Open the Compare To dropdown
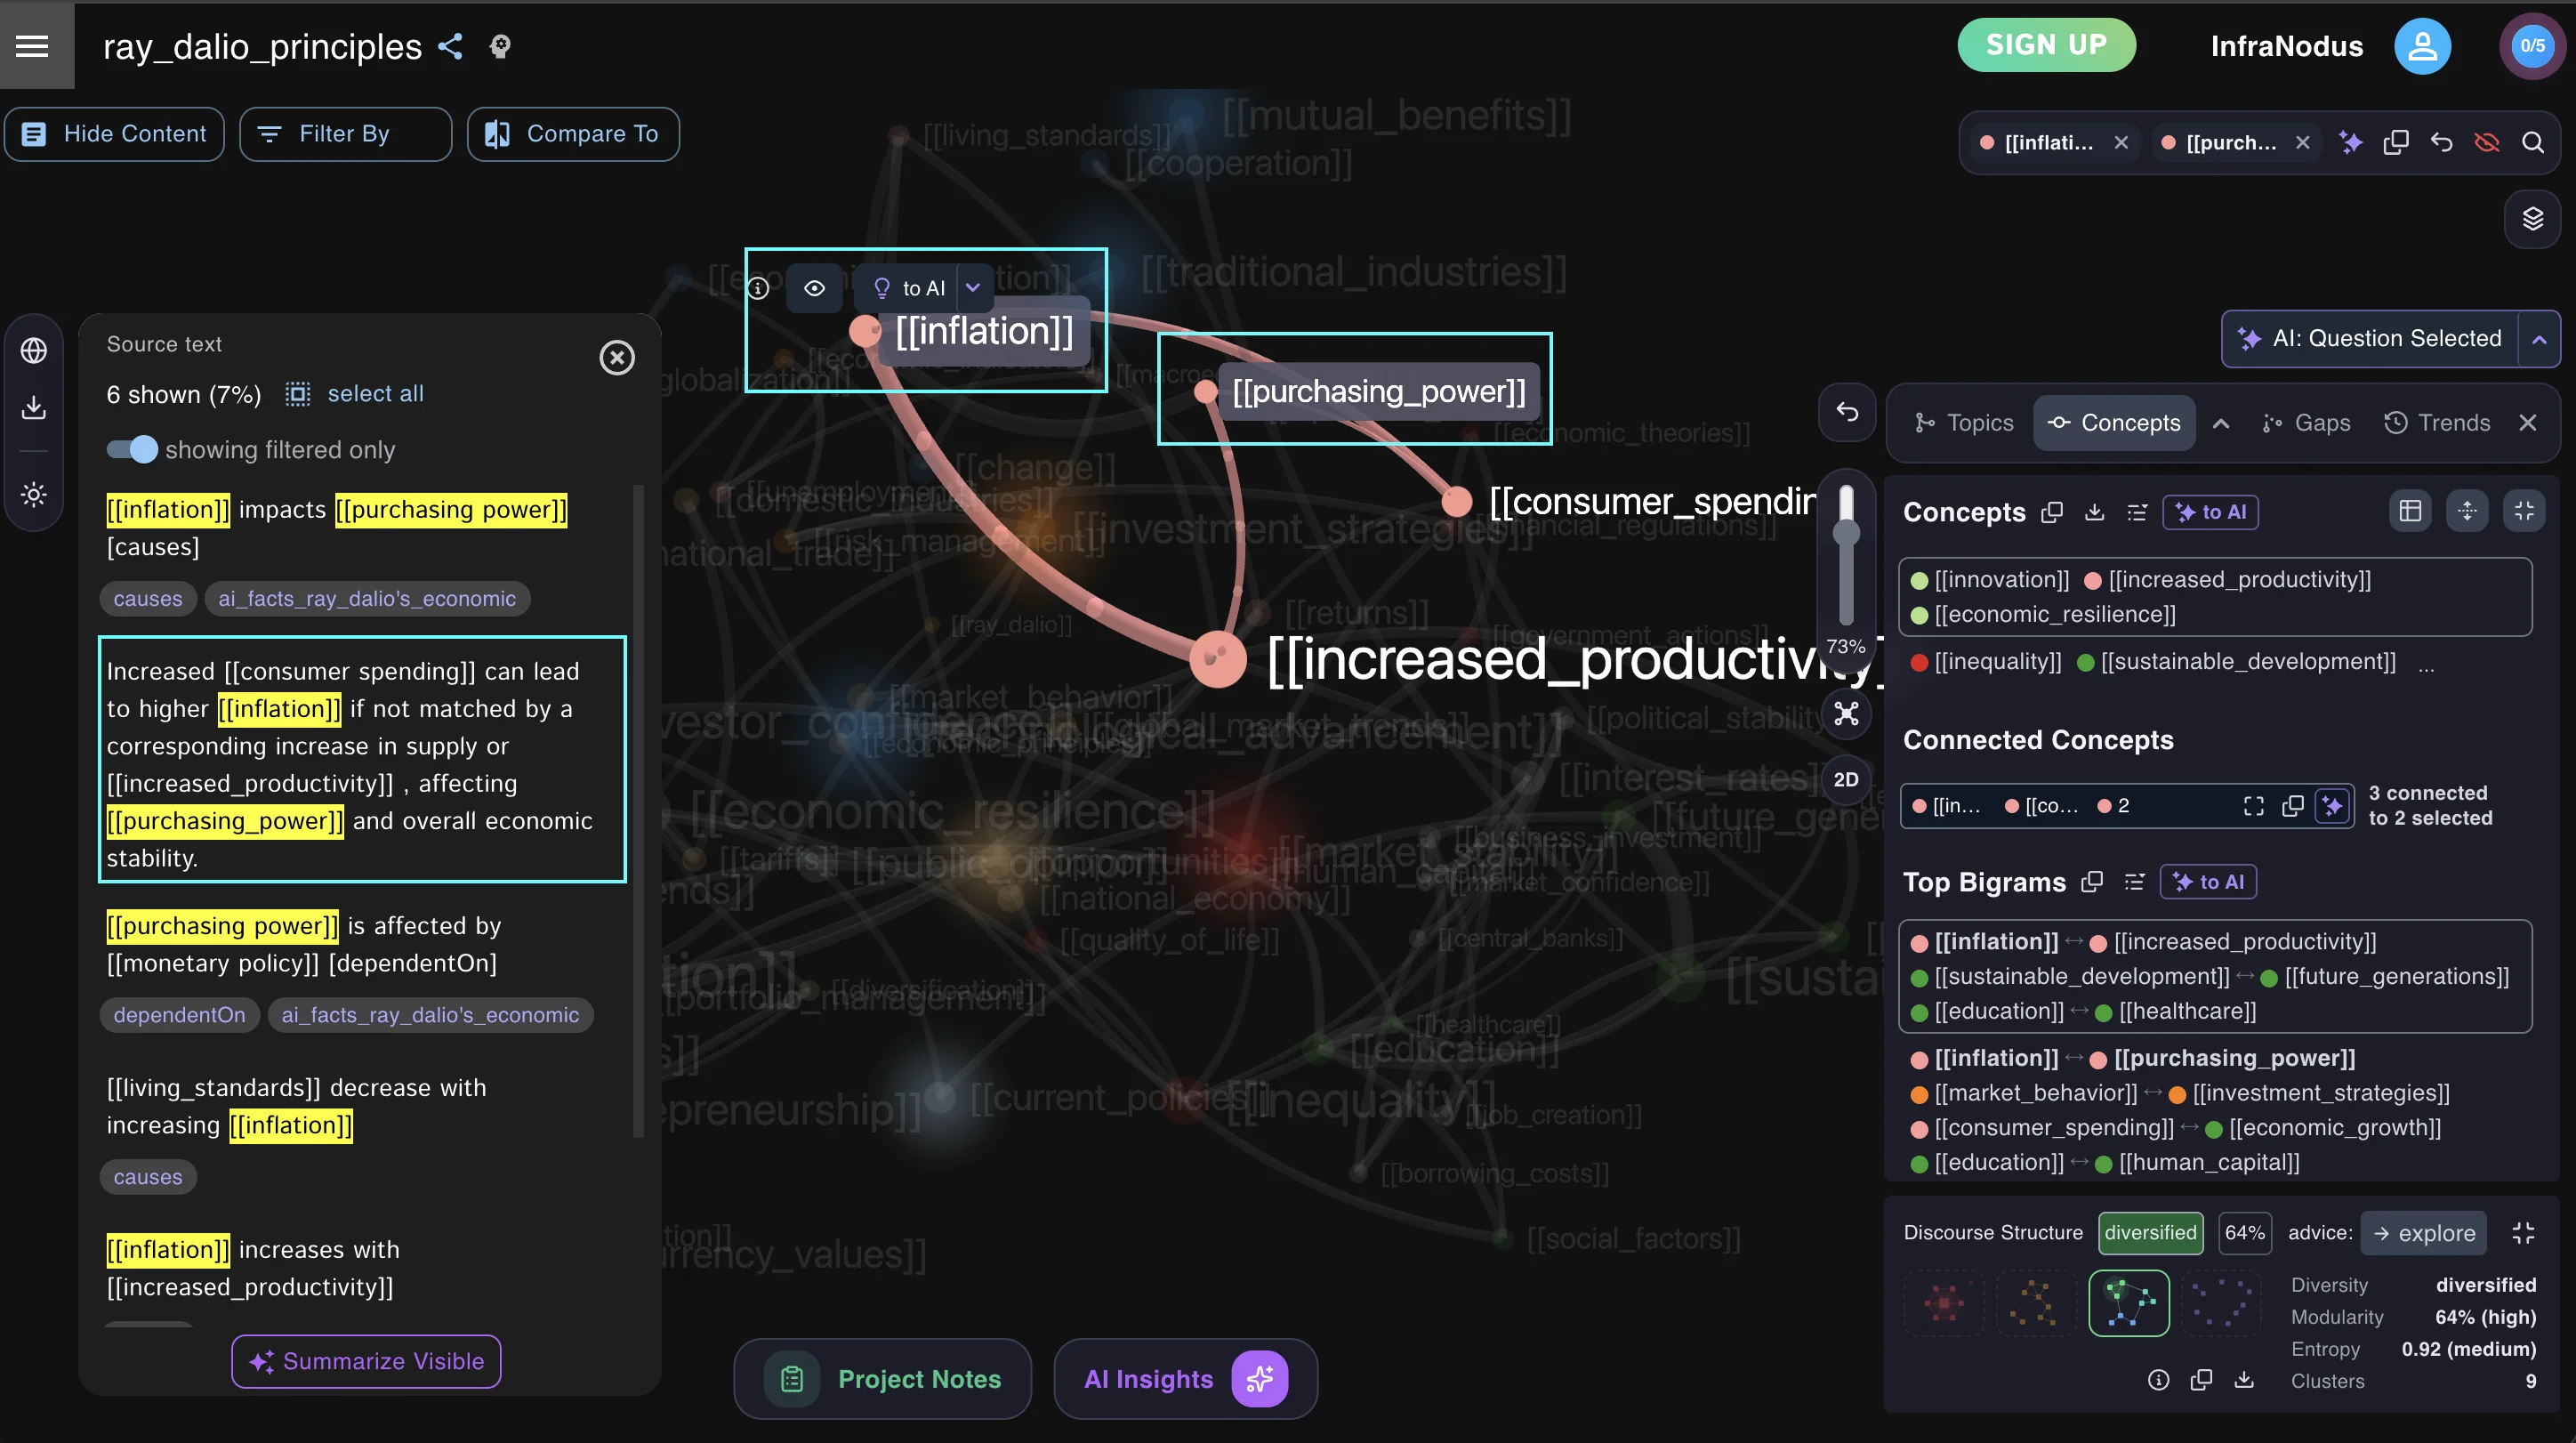The height and width of the screenshot is (1443, 2576). click(573, 134)
